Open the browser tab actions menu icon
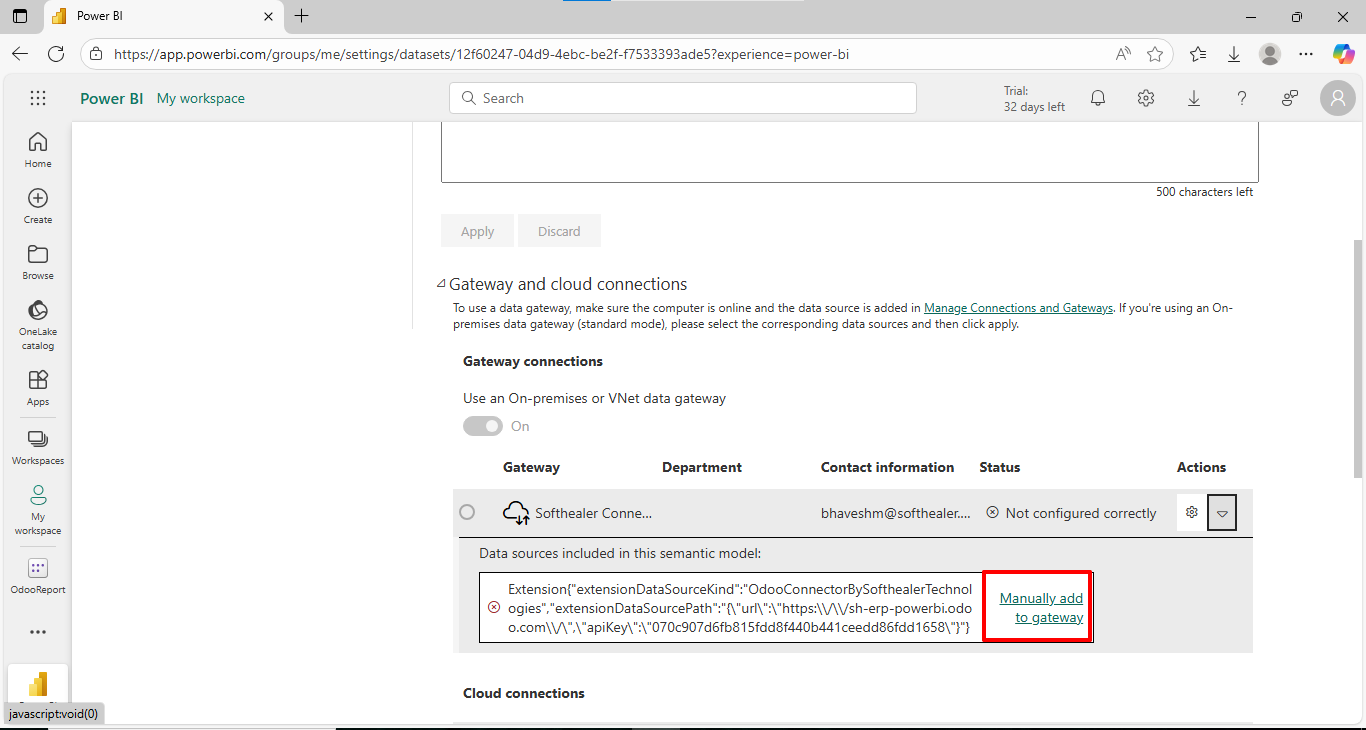This screenshot has height=730, width=1366. pyautogui.click(x=20, y=16)
